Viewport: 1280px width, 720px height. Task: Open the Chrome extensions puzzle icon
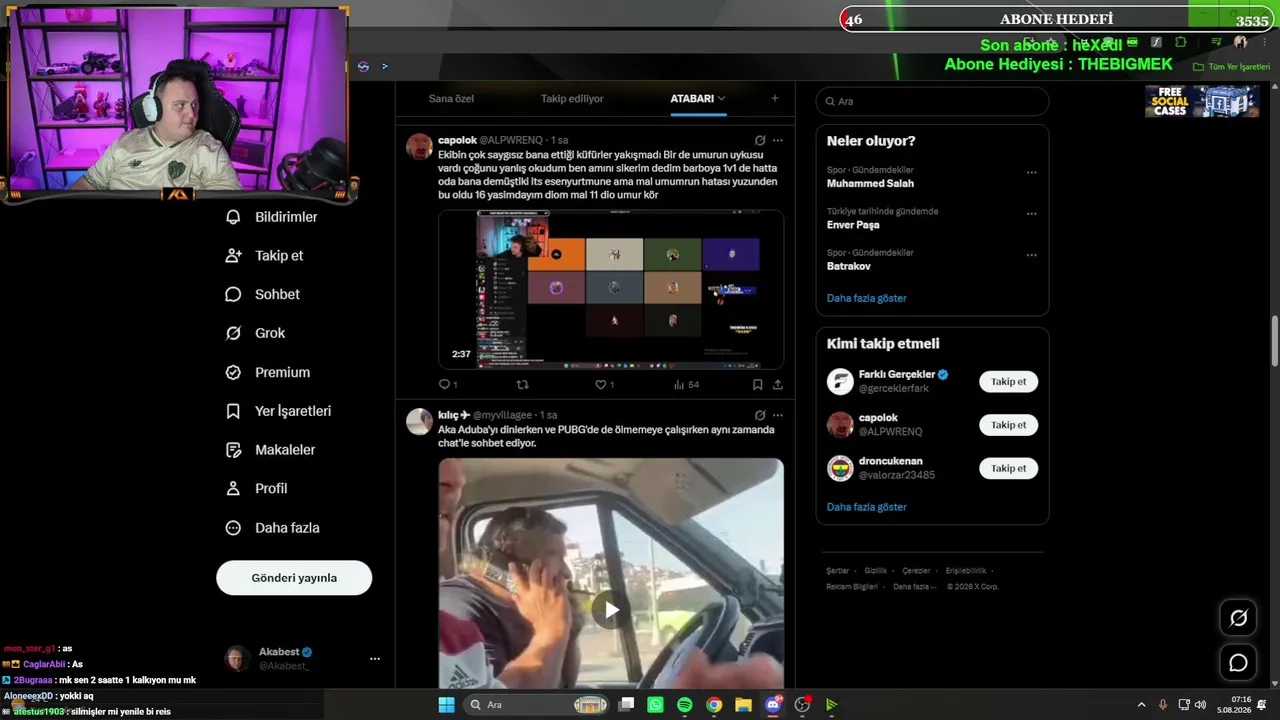tap(1181, 42)
